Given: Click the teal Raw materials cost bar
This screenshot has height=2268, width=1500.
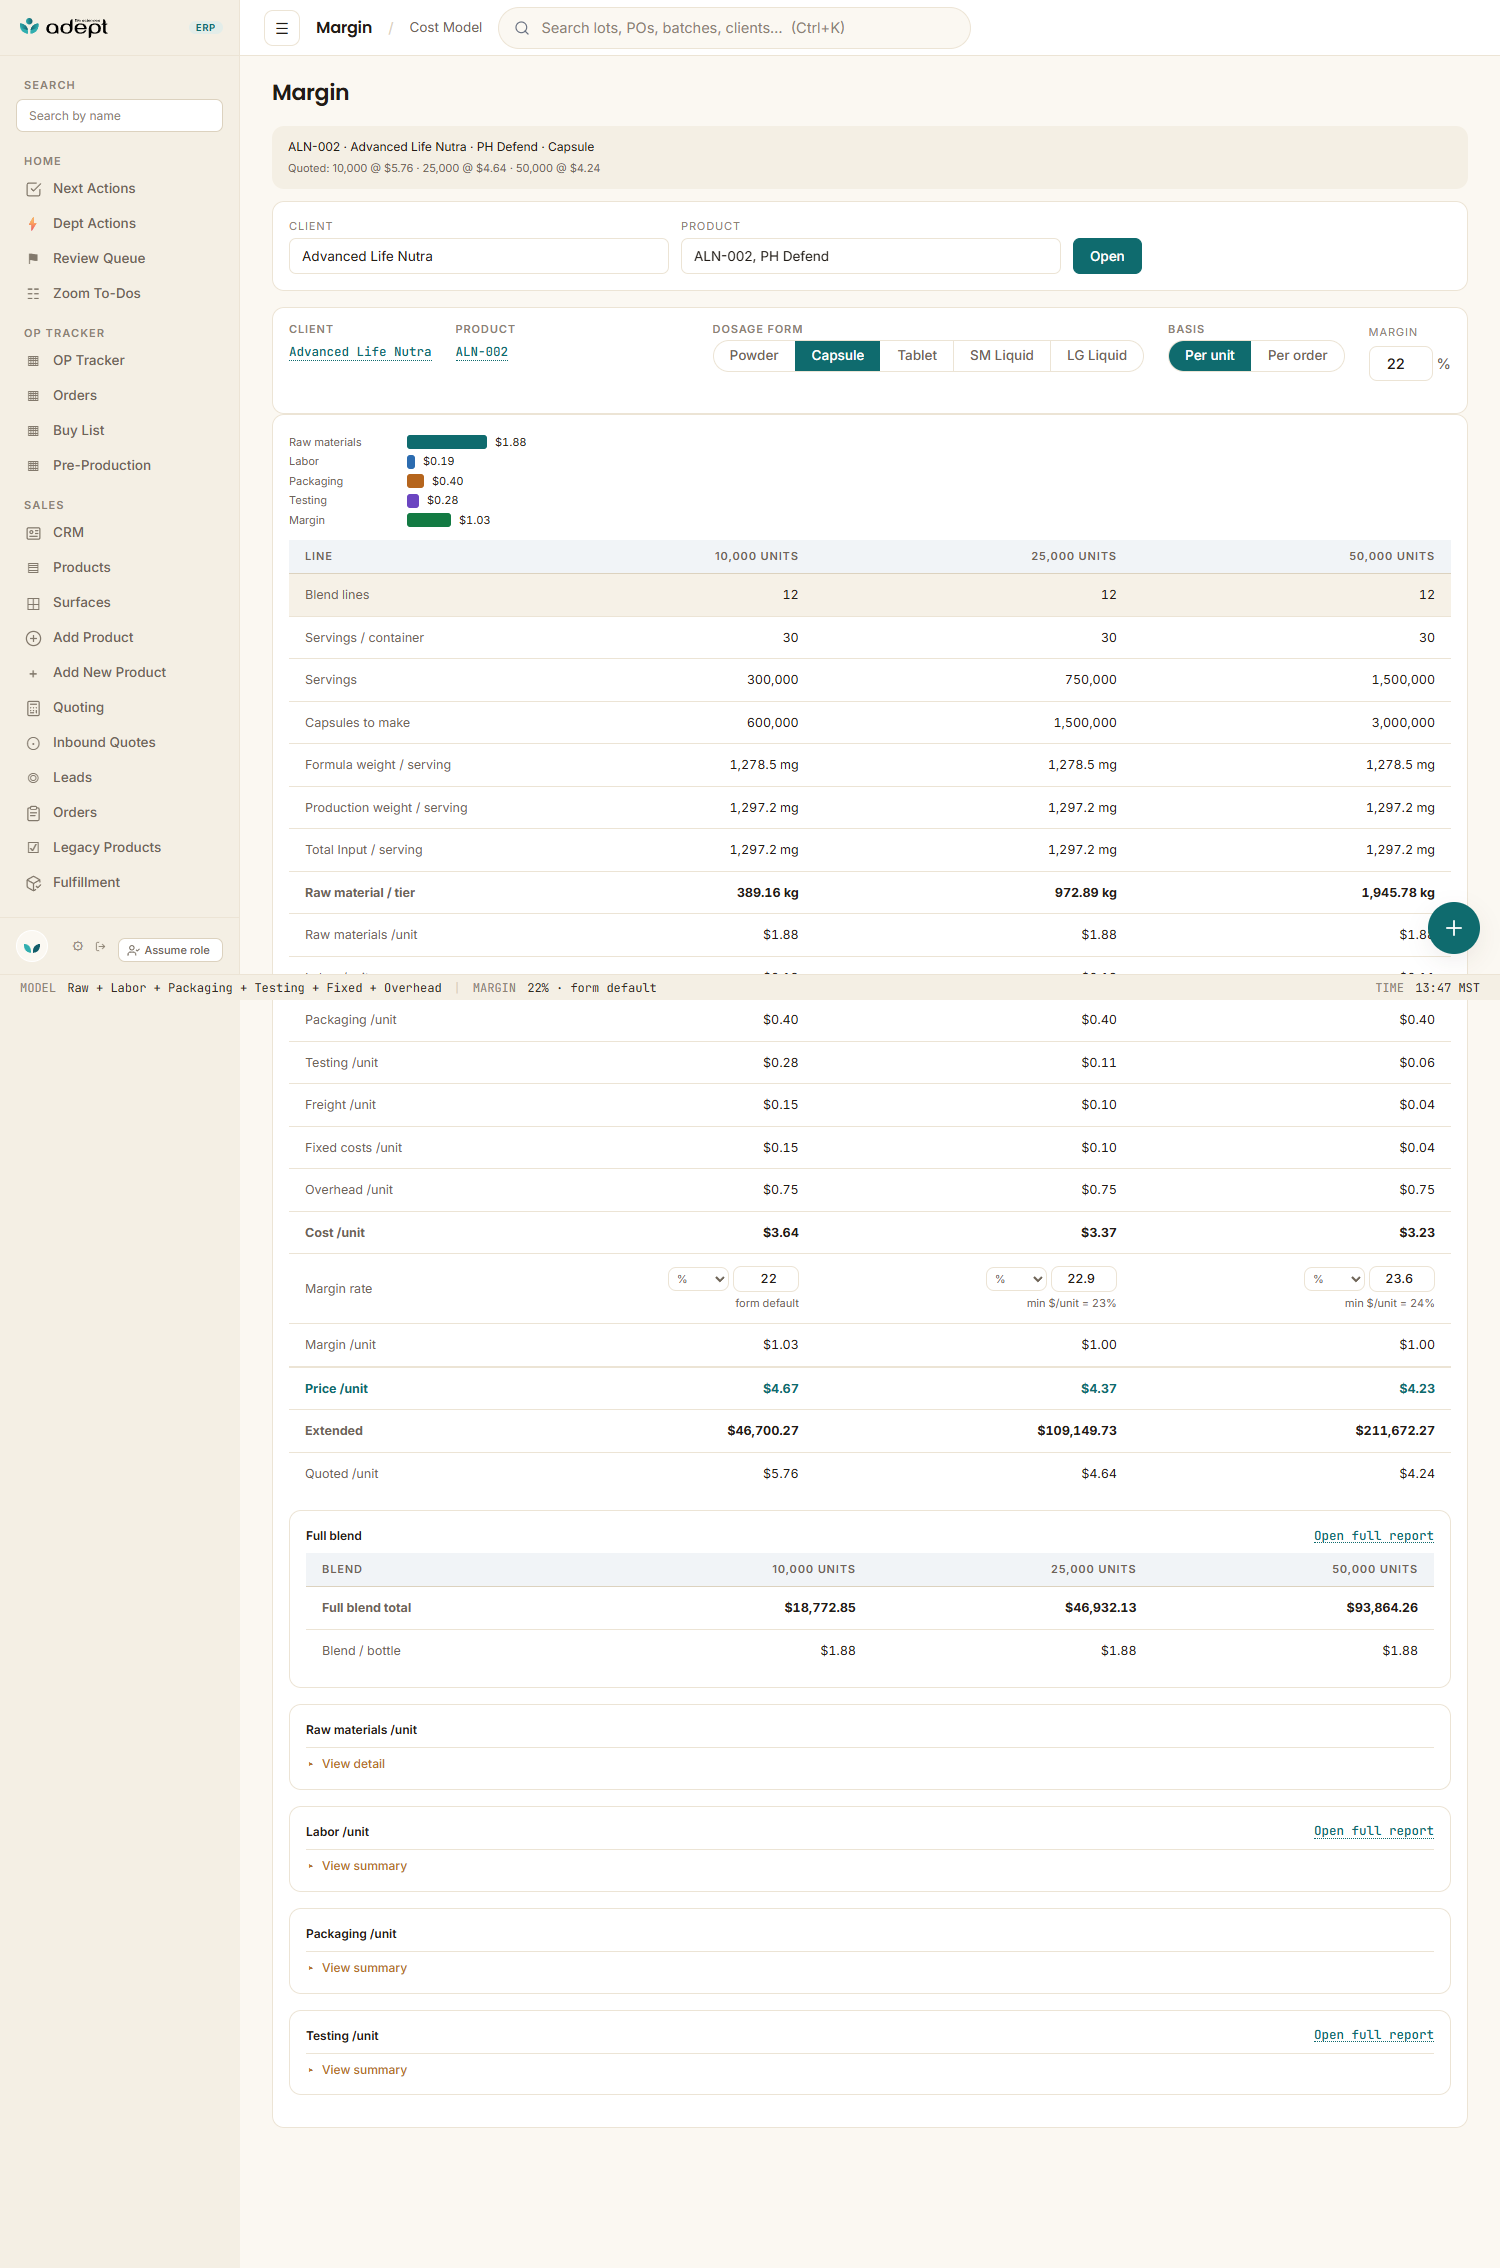Looking at the screenshot, I should pos(447,442).
